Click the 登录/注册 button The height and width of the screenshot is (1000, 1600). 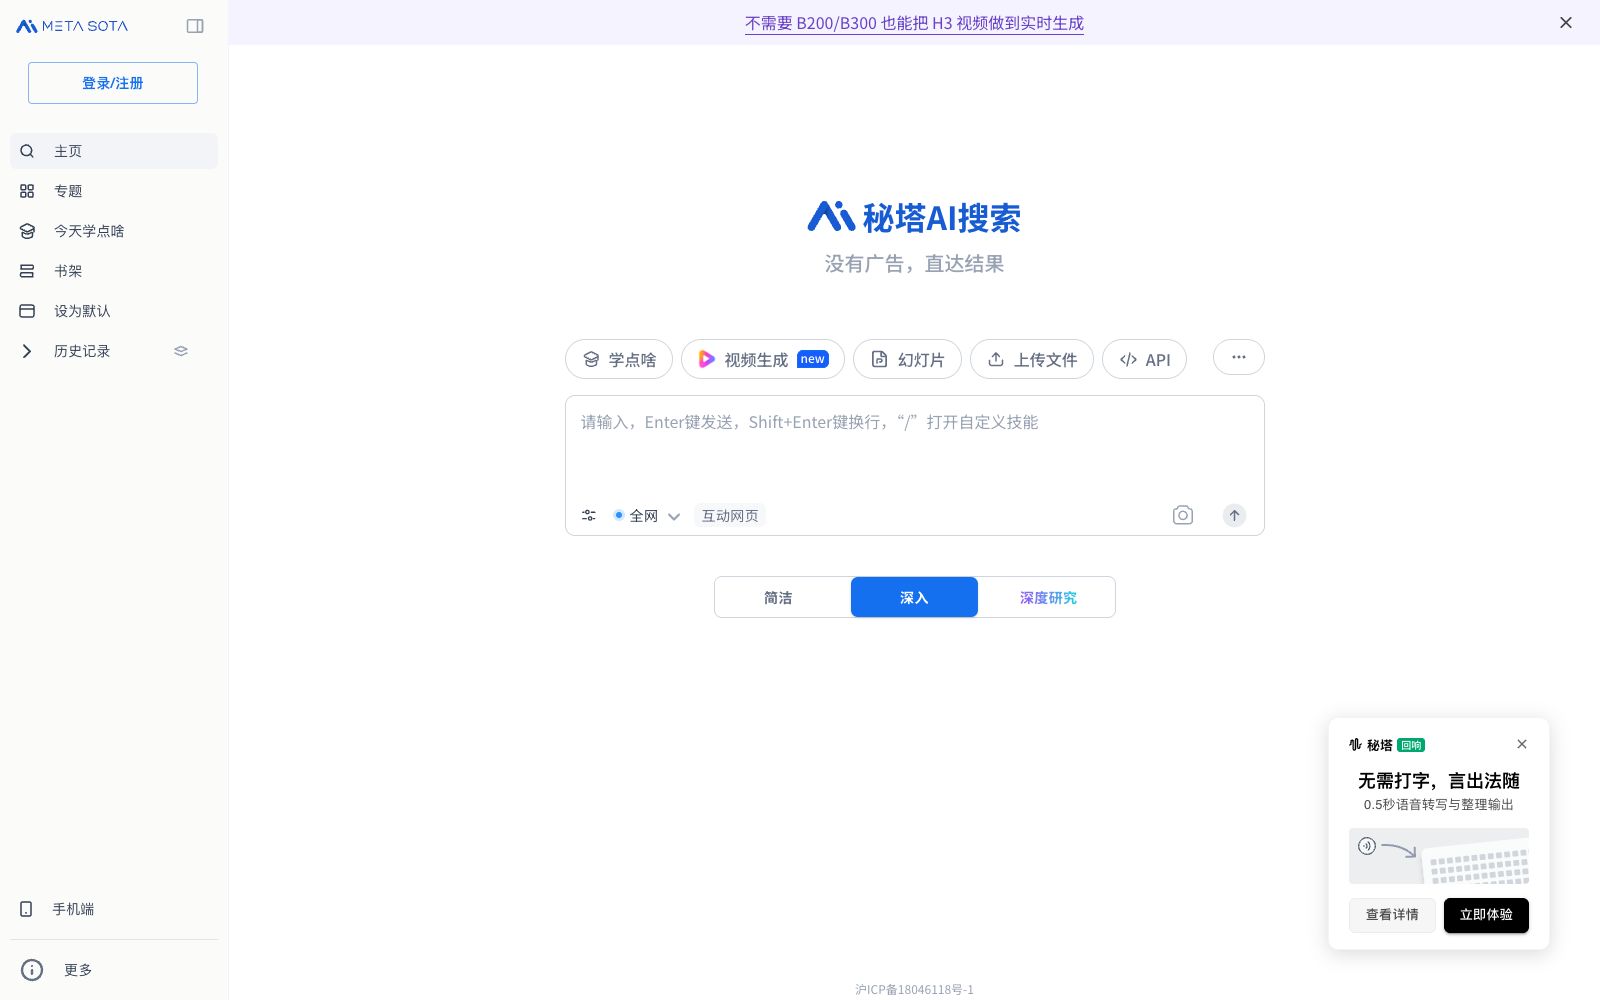[x=113, y=83]
